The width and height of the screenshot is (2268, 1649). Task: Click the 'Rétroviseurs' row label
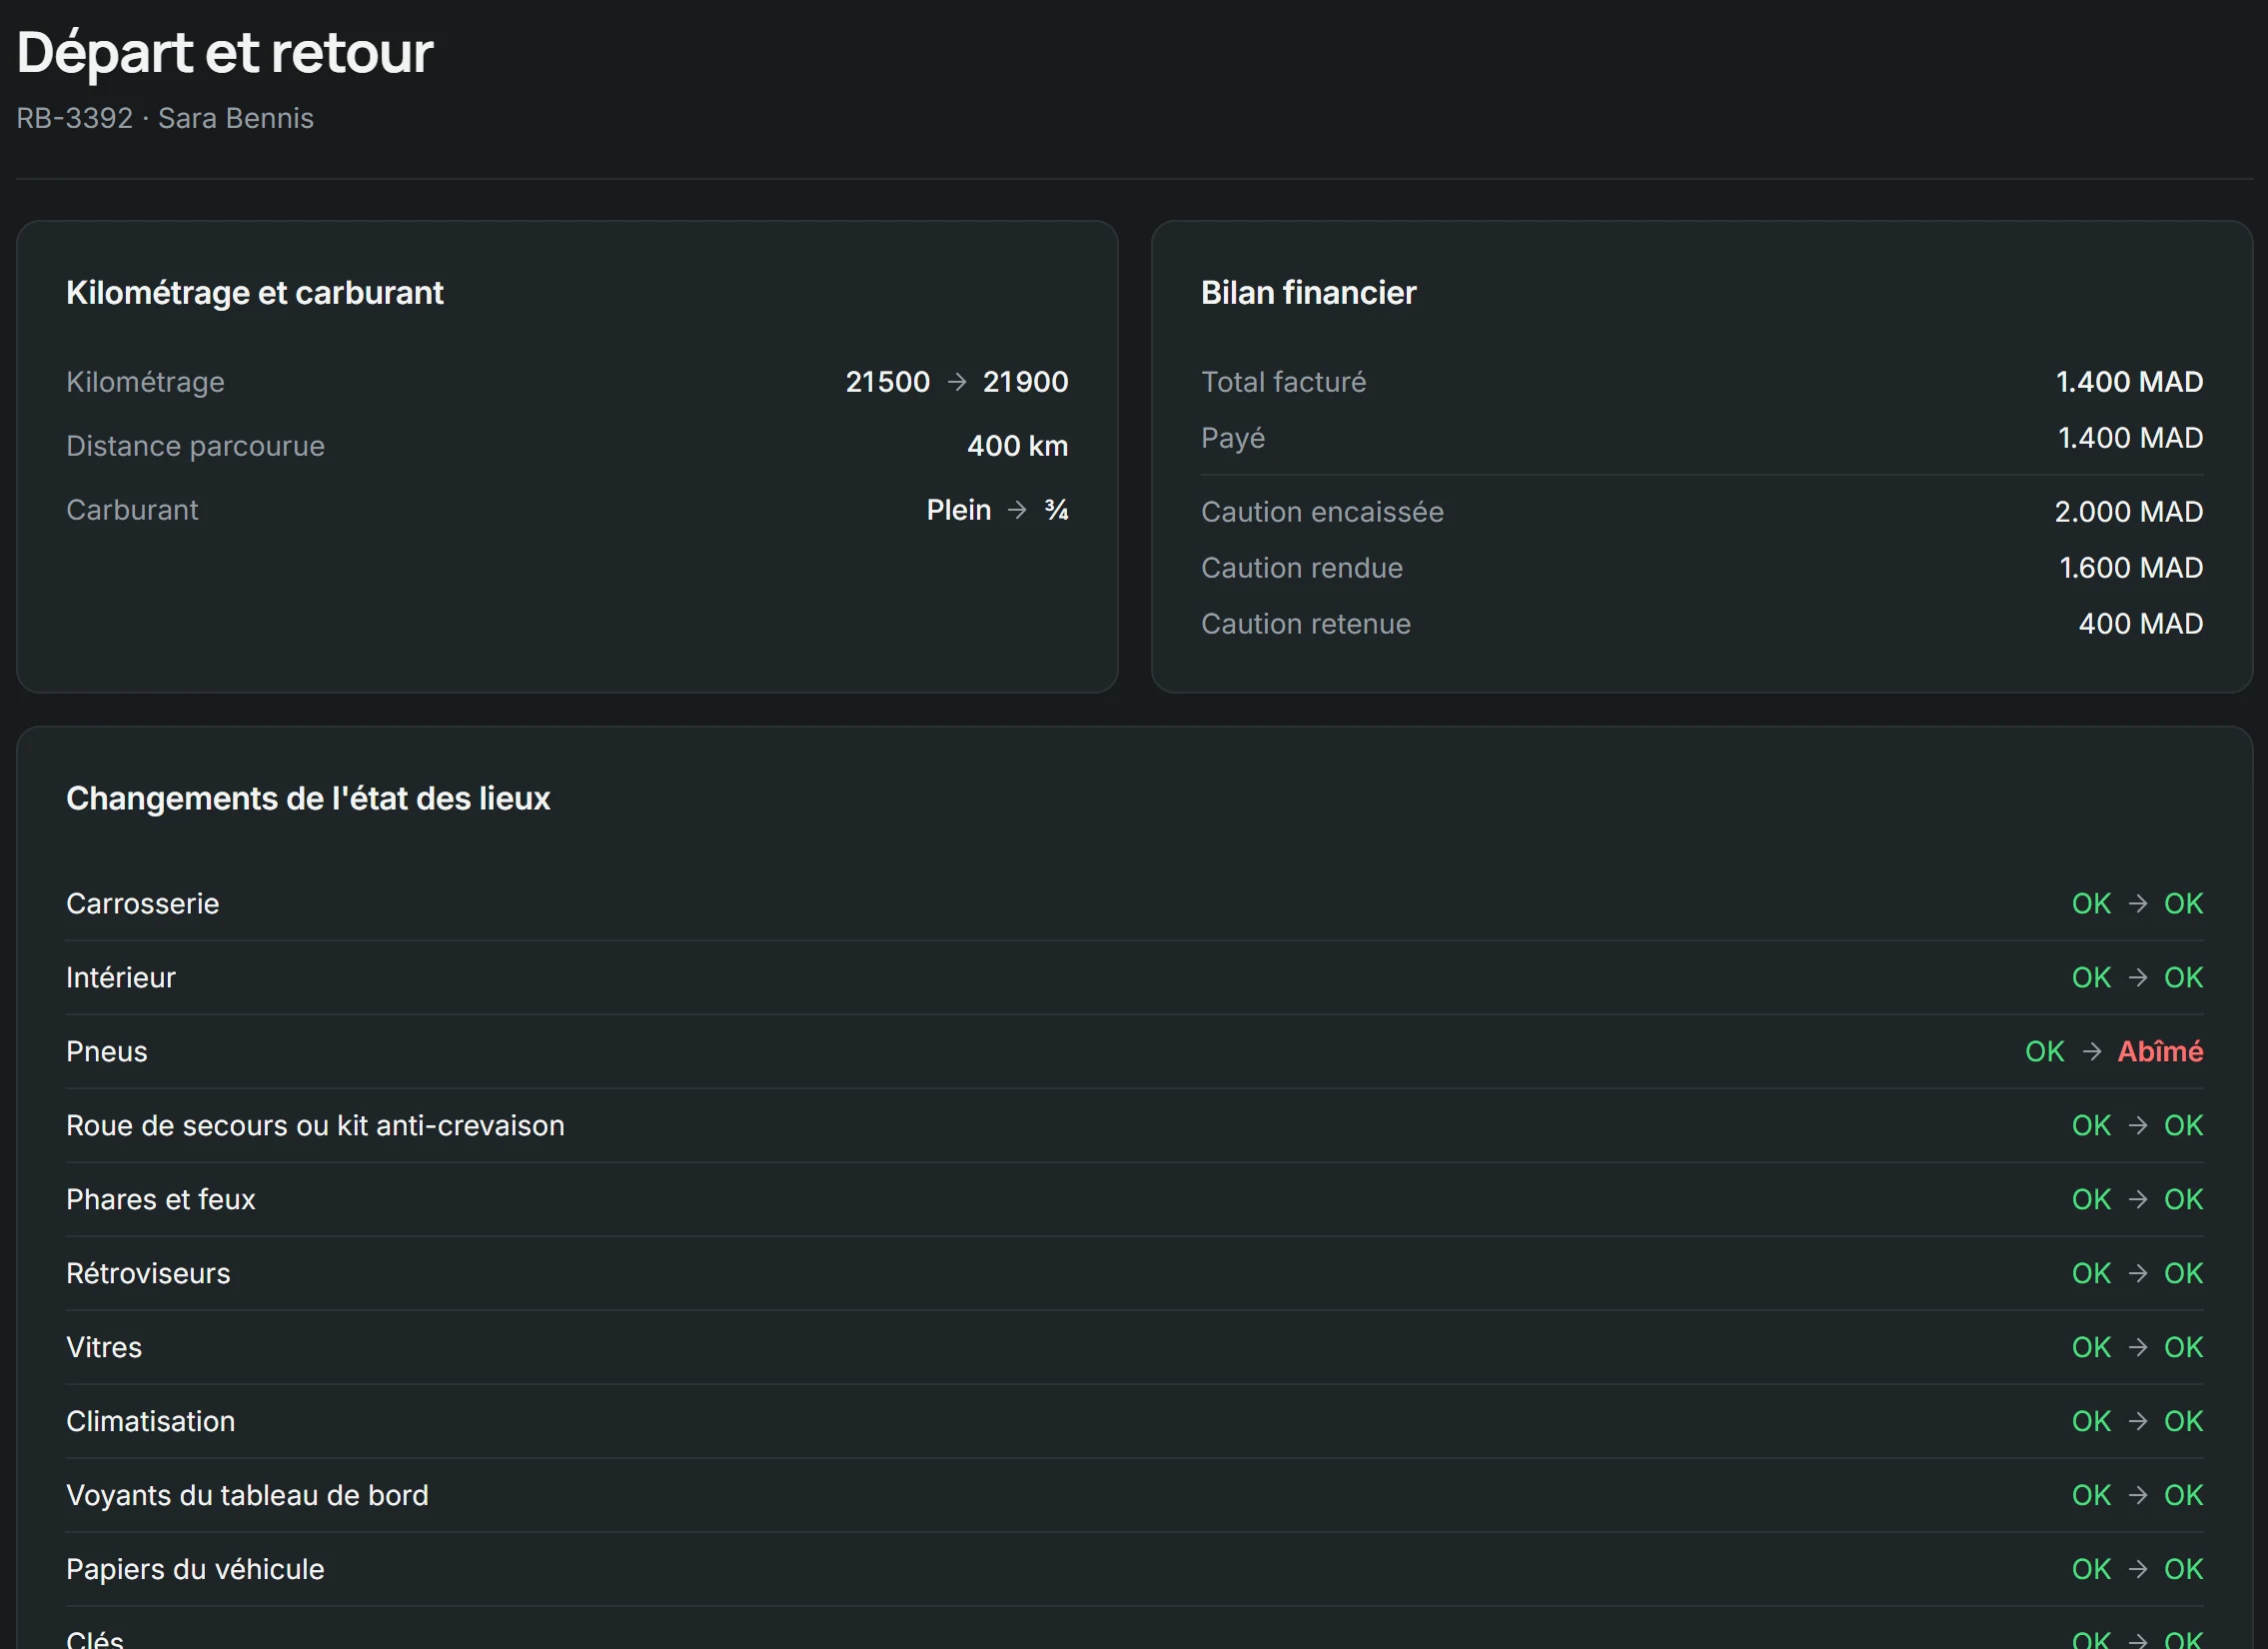tap(148, 1274)
